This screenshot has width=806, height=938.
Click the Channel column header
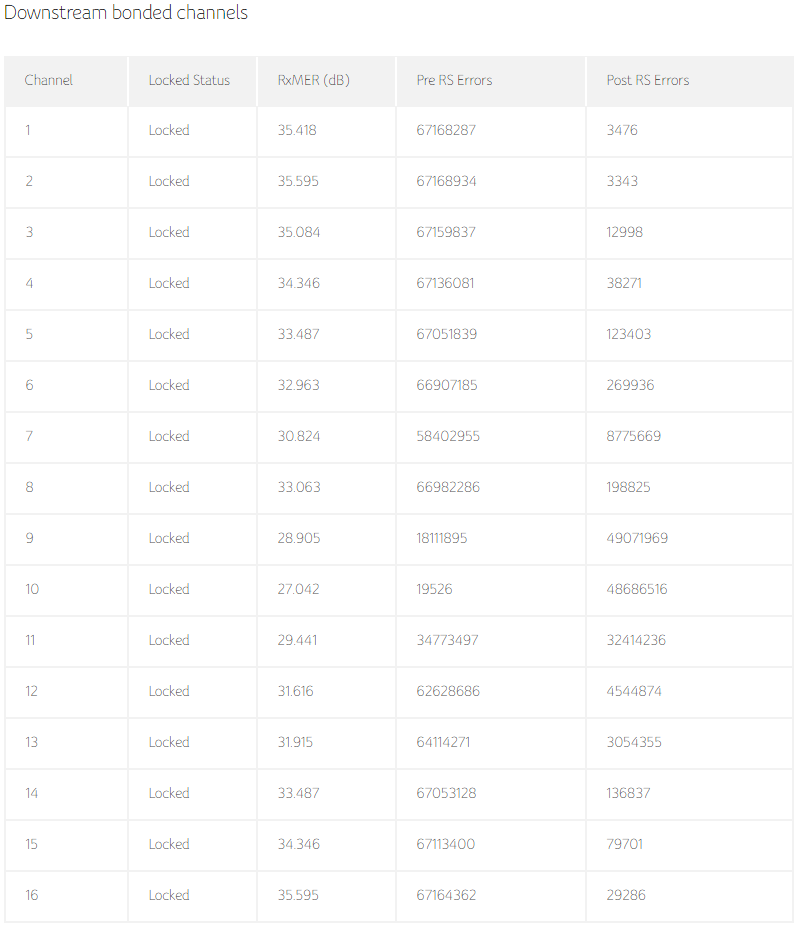coord(49,80)
